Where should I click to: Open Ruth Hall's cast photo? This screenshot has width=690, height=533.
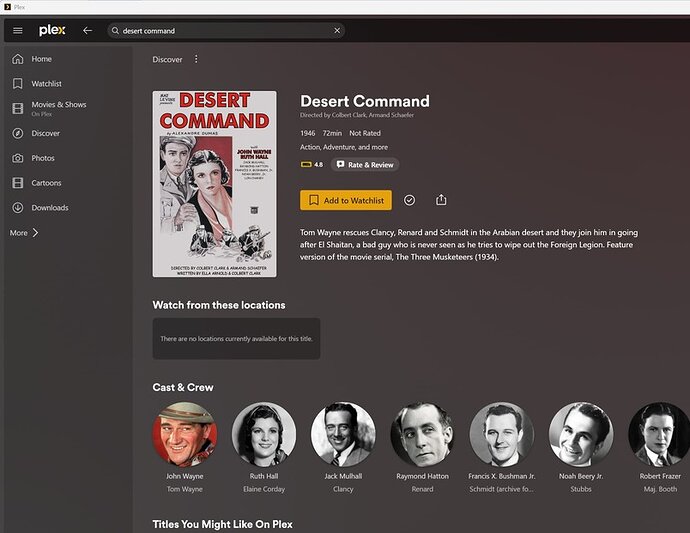(264, 434)
